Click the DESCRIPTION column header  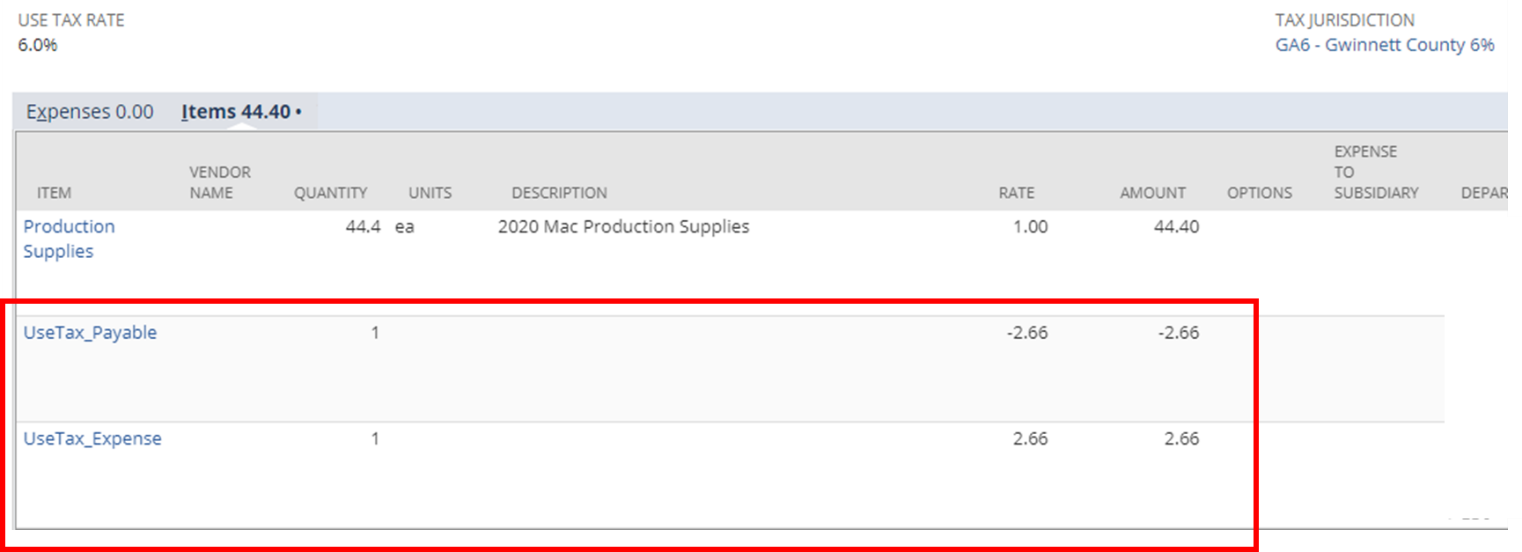click(x=559, y=193)
